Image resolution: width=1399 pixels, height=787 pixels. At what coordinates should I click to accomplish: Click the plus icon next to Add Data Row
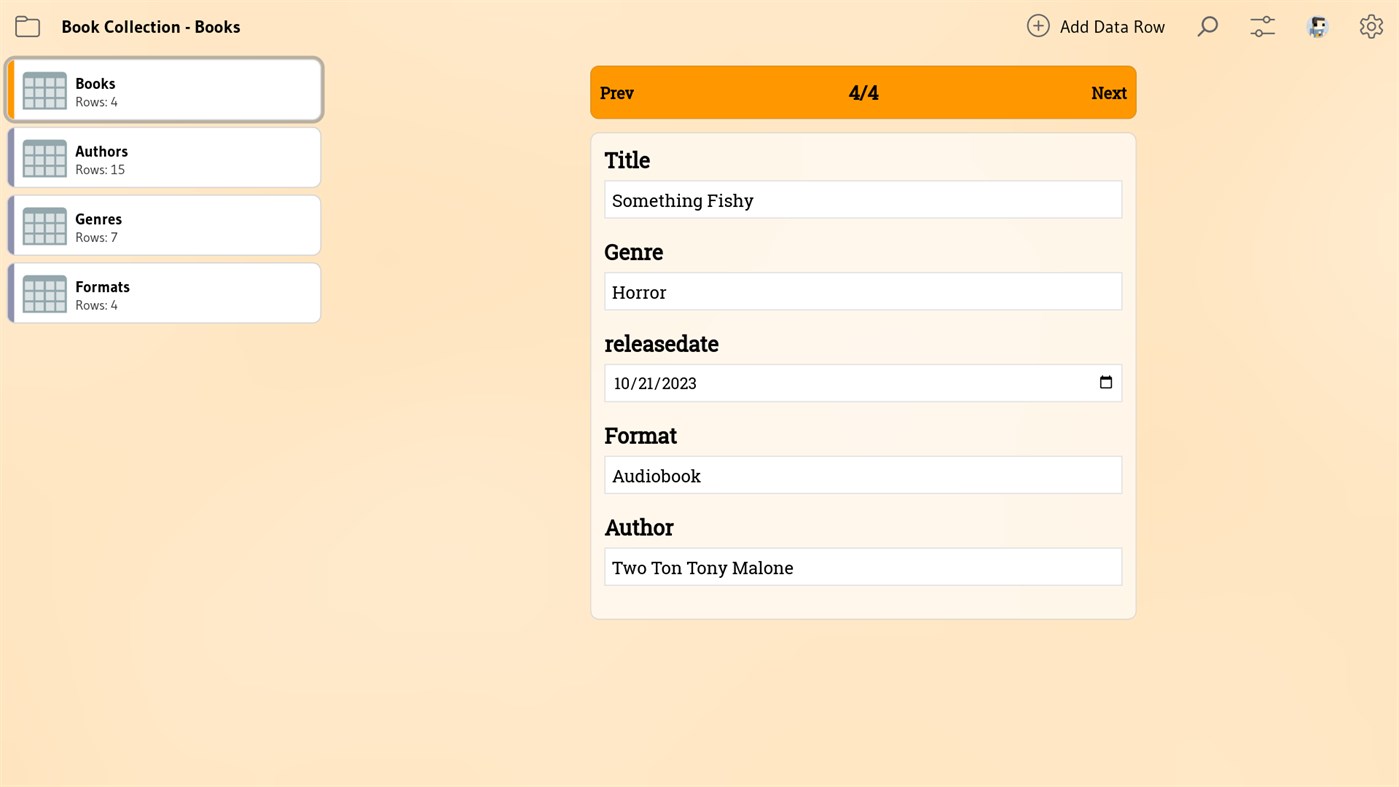pos(1037,26)
